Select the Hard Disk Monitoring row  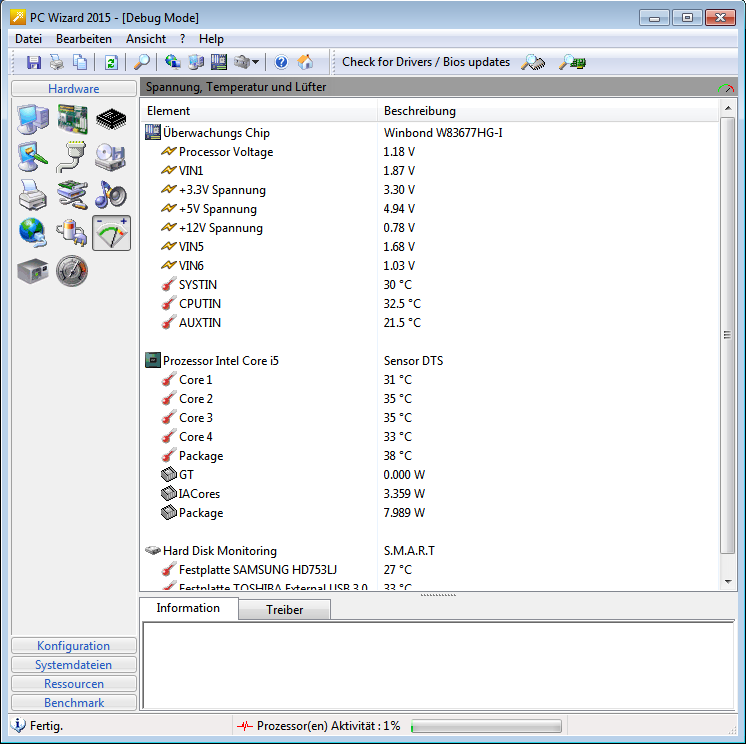click(x=429, y=551)
